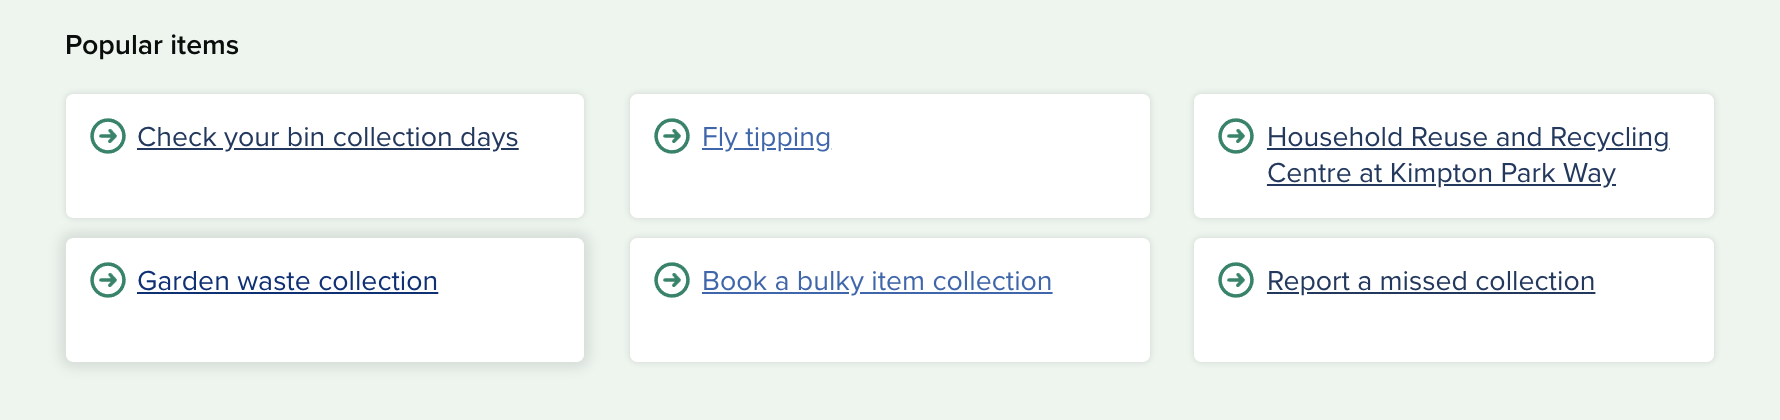Viewport: 1780px width, 420px height.
Task: Click the Popular items heading
Action: pos(152,45)
